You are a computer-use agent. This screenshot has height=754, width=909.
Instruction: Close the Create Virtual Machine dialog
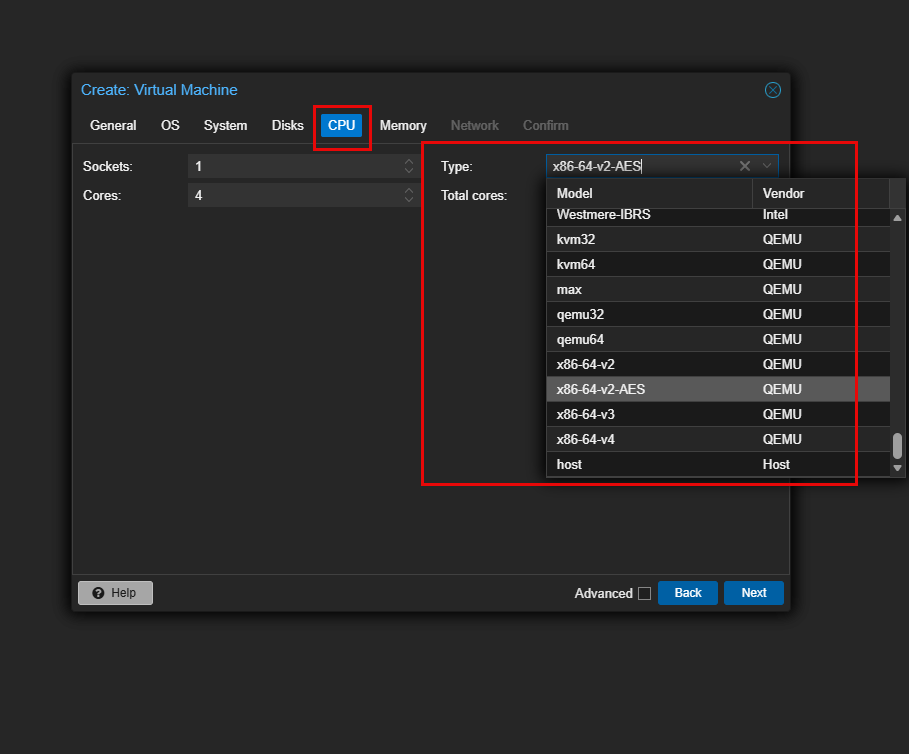tap(772, 90)
